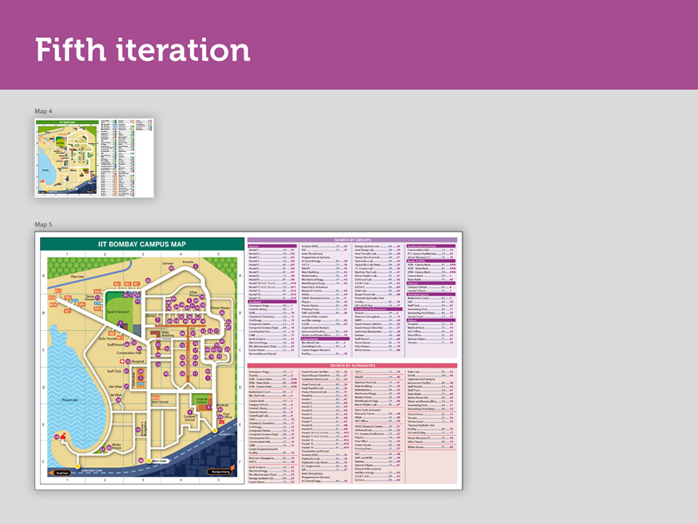Click the 'Vihar House' label

tap(194, 293)
